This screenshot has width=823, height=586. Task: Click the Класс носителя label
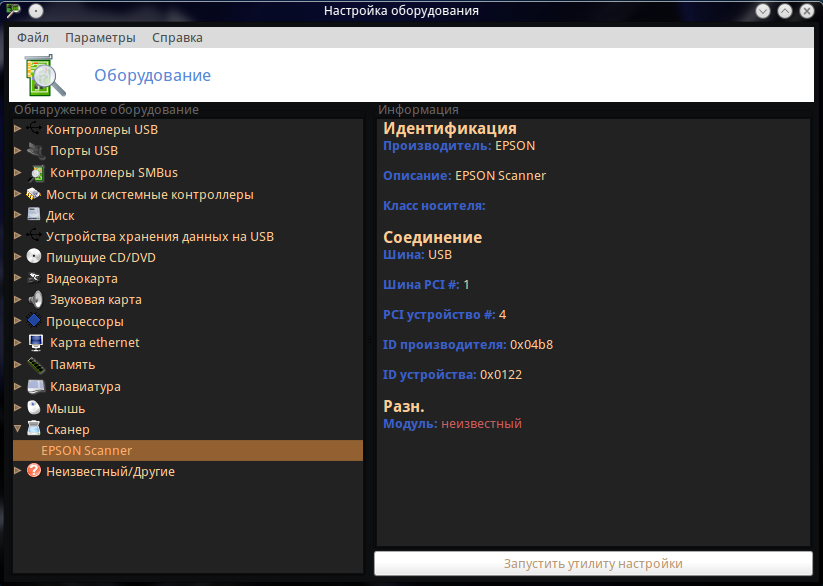tap(434, 206)
